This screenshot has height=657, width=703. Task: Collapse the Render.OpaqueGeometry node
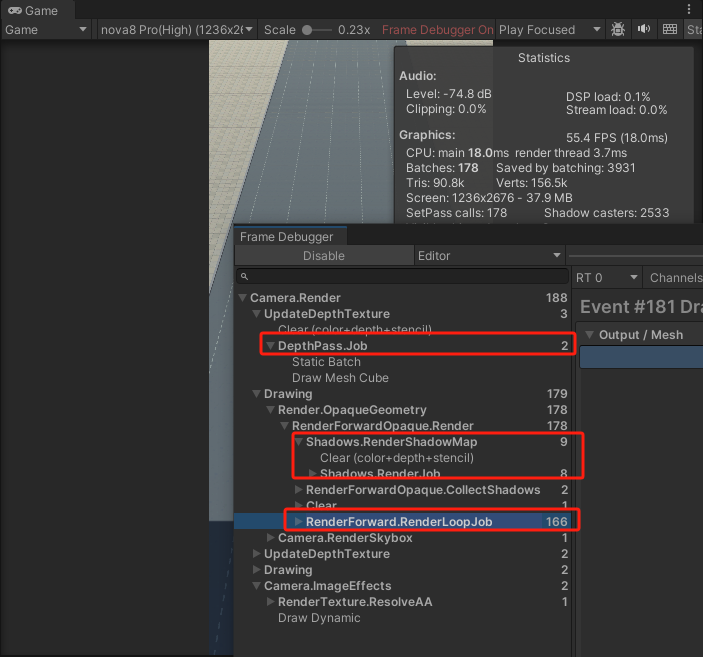pos(270,409)
